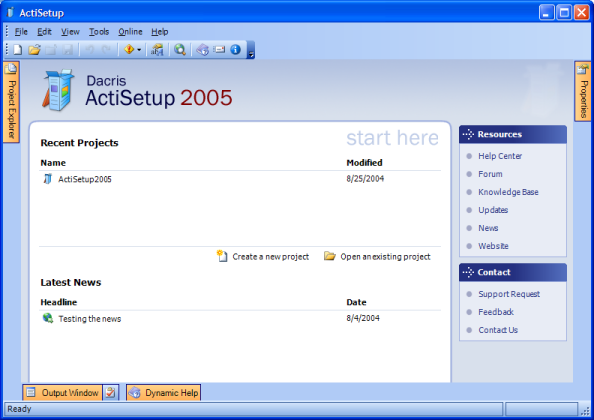The height and width of the screenshot is (420, 594).
Task: Click the globe with magnifier search icon
Action: (180, 50)
